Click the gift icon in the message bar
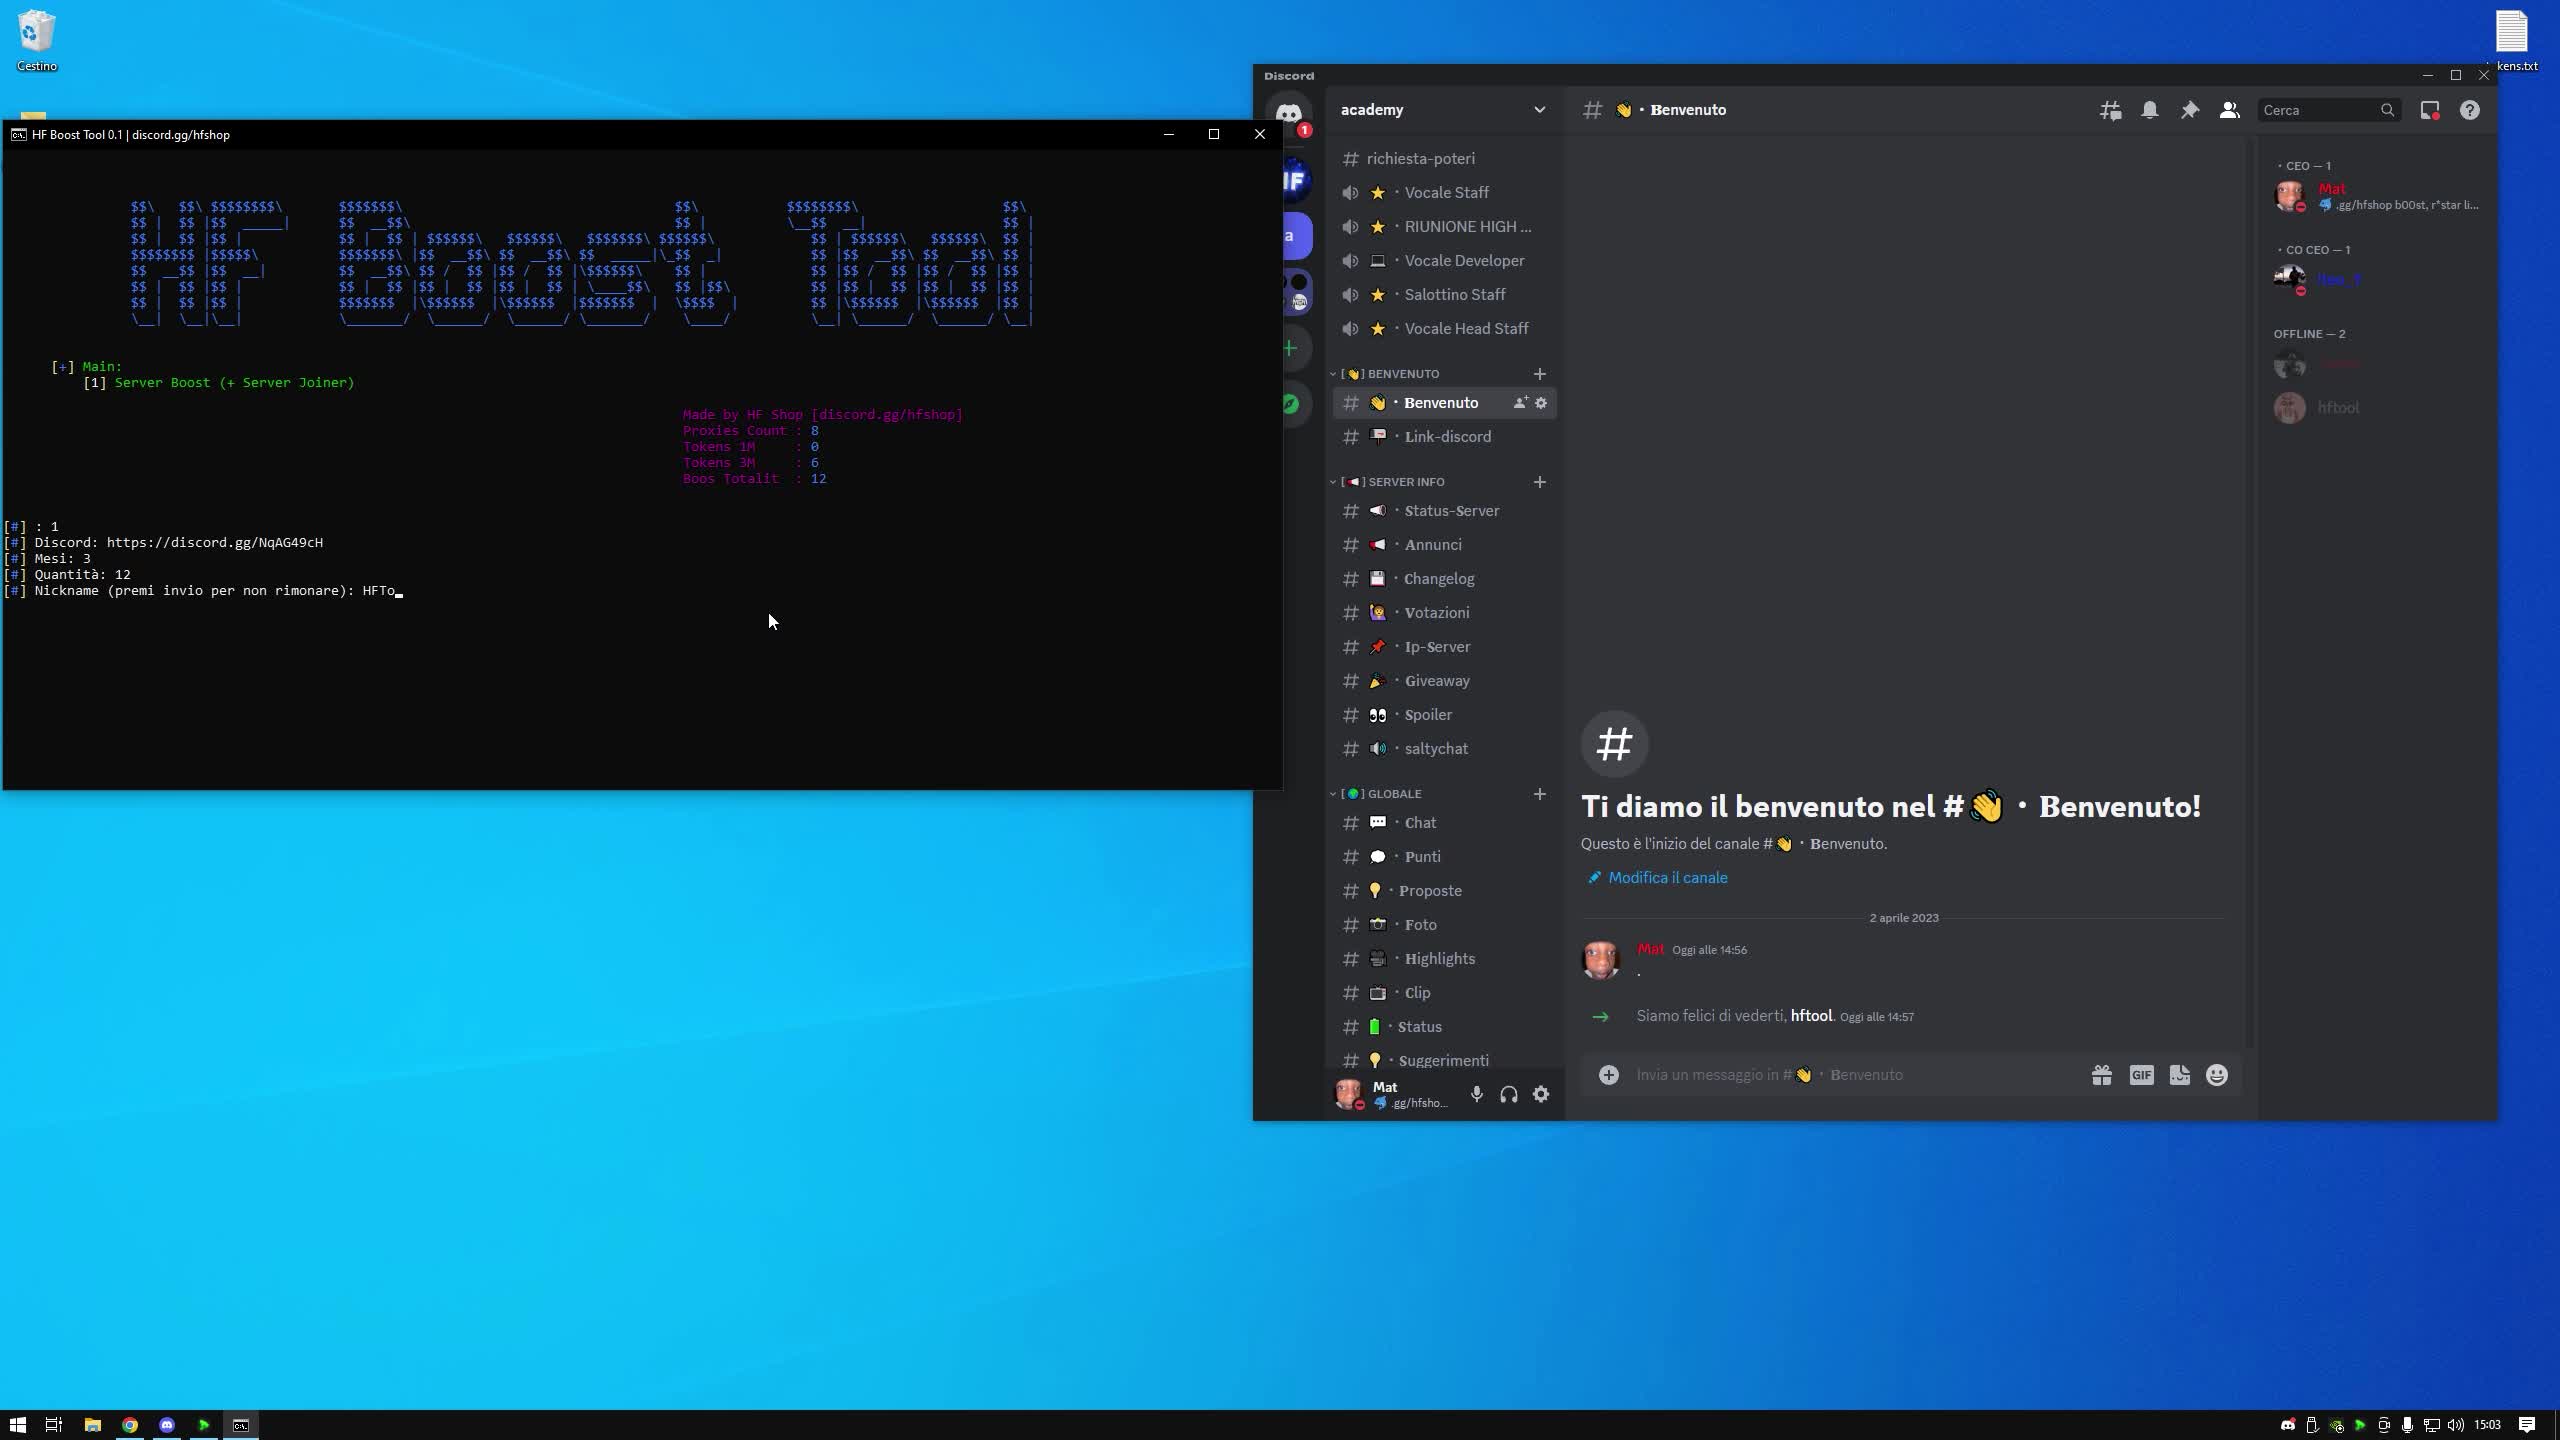 click(x=2101, y=1074)
